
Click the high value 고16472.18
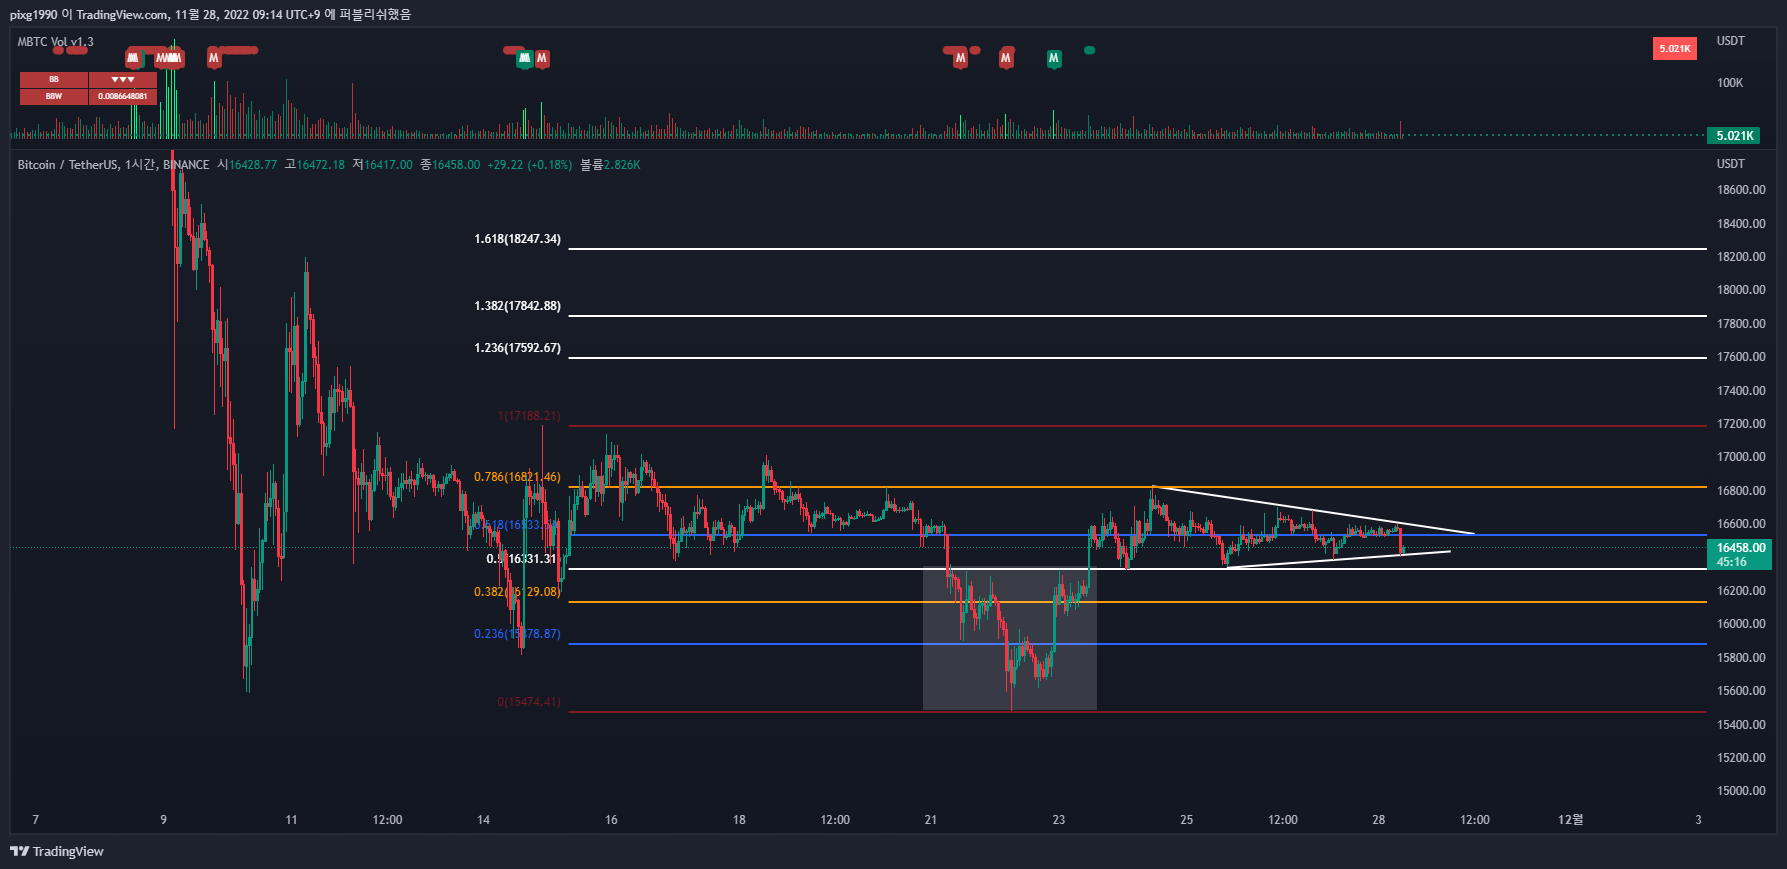pos(314,165)
